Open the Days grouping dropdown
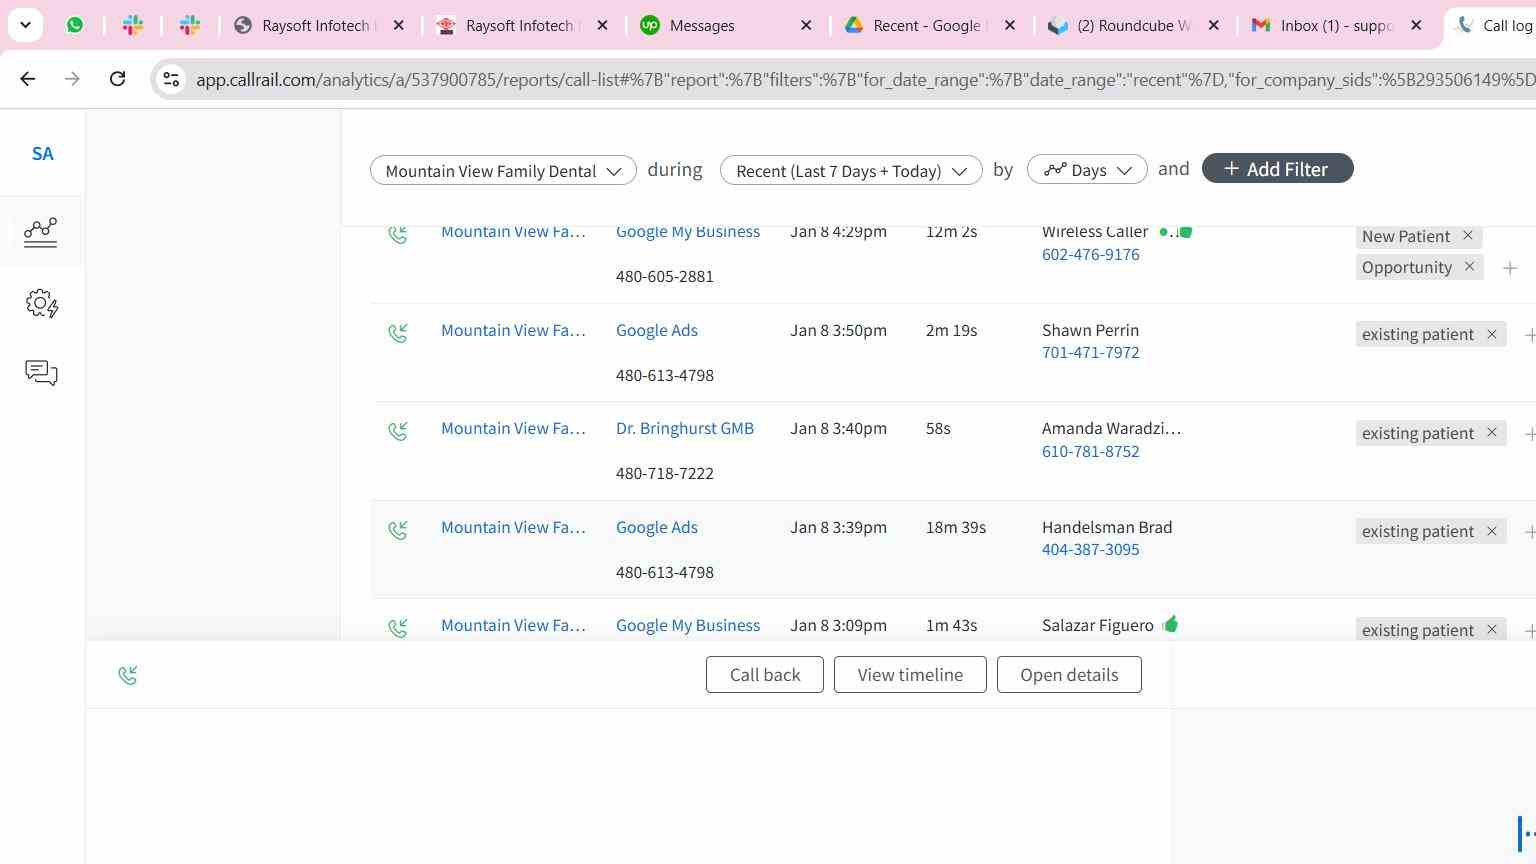The height and width of the screenshot is (864, 1536). (1087, 170)
